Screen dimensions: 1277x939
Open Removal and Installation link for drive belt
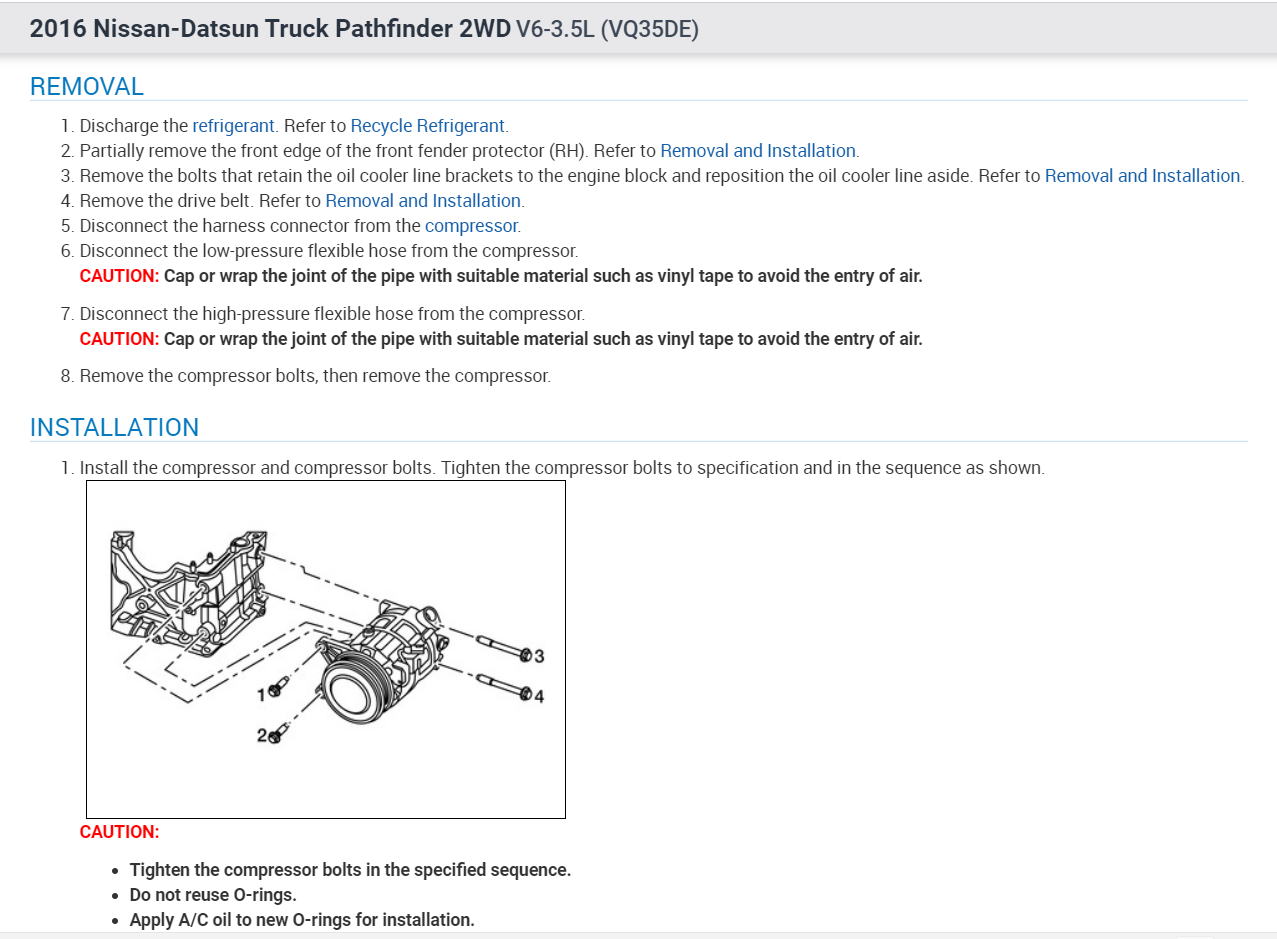pos(423,201)
